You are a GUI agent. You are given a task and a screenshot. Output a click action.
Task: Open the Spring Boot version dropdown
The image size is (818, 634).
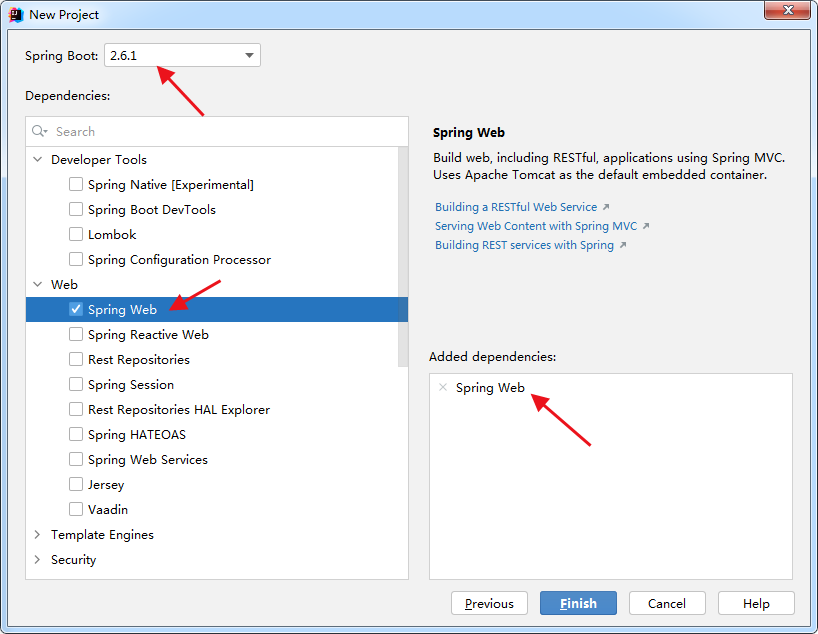click(x=182, y=55)
